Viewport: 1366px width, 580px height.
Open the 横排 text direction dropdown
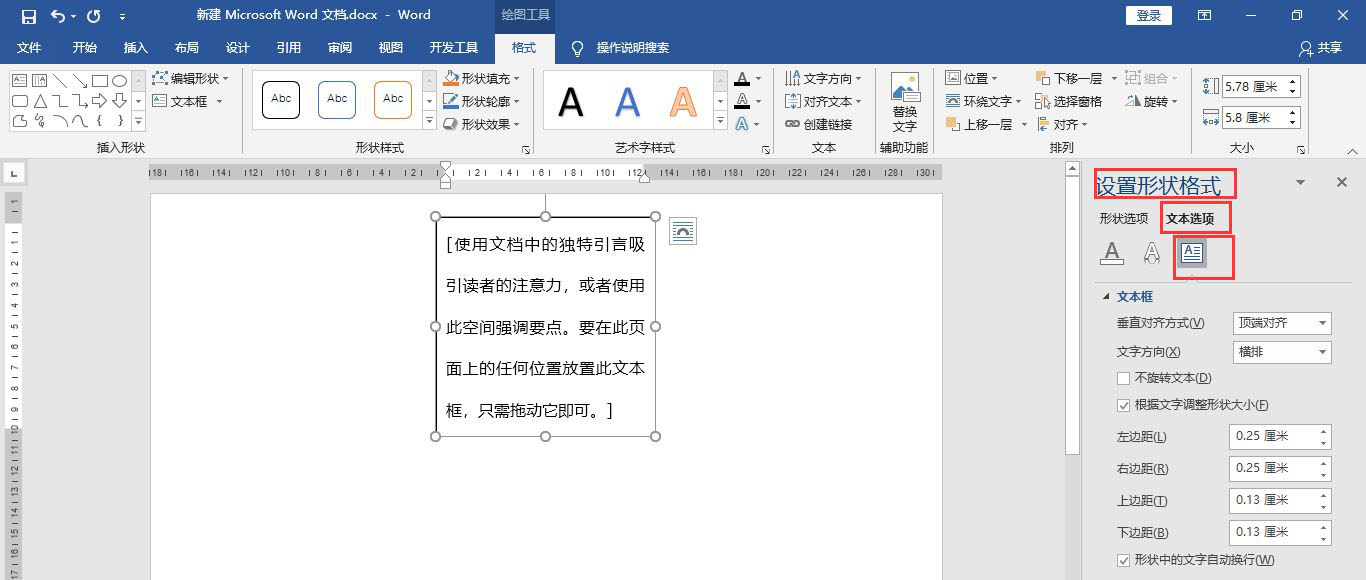click(1323, 352)
